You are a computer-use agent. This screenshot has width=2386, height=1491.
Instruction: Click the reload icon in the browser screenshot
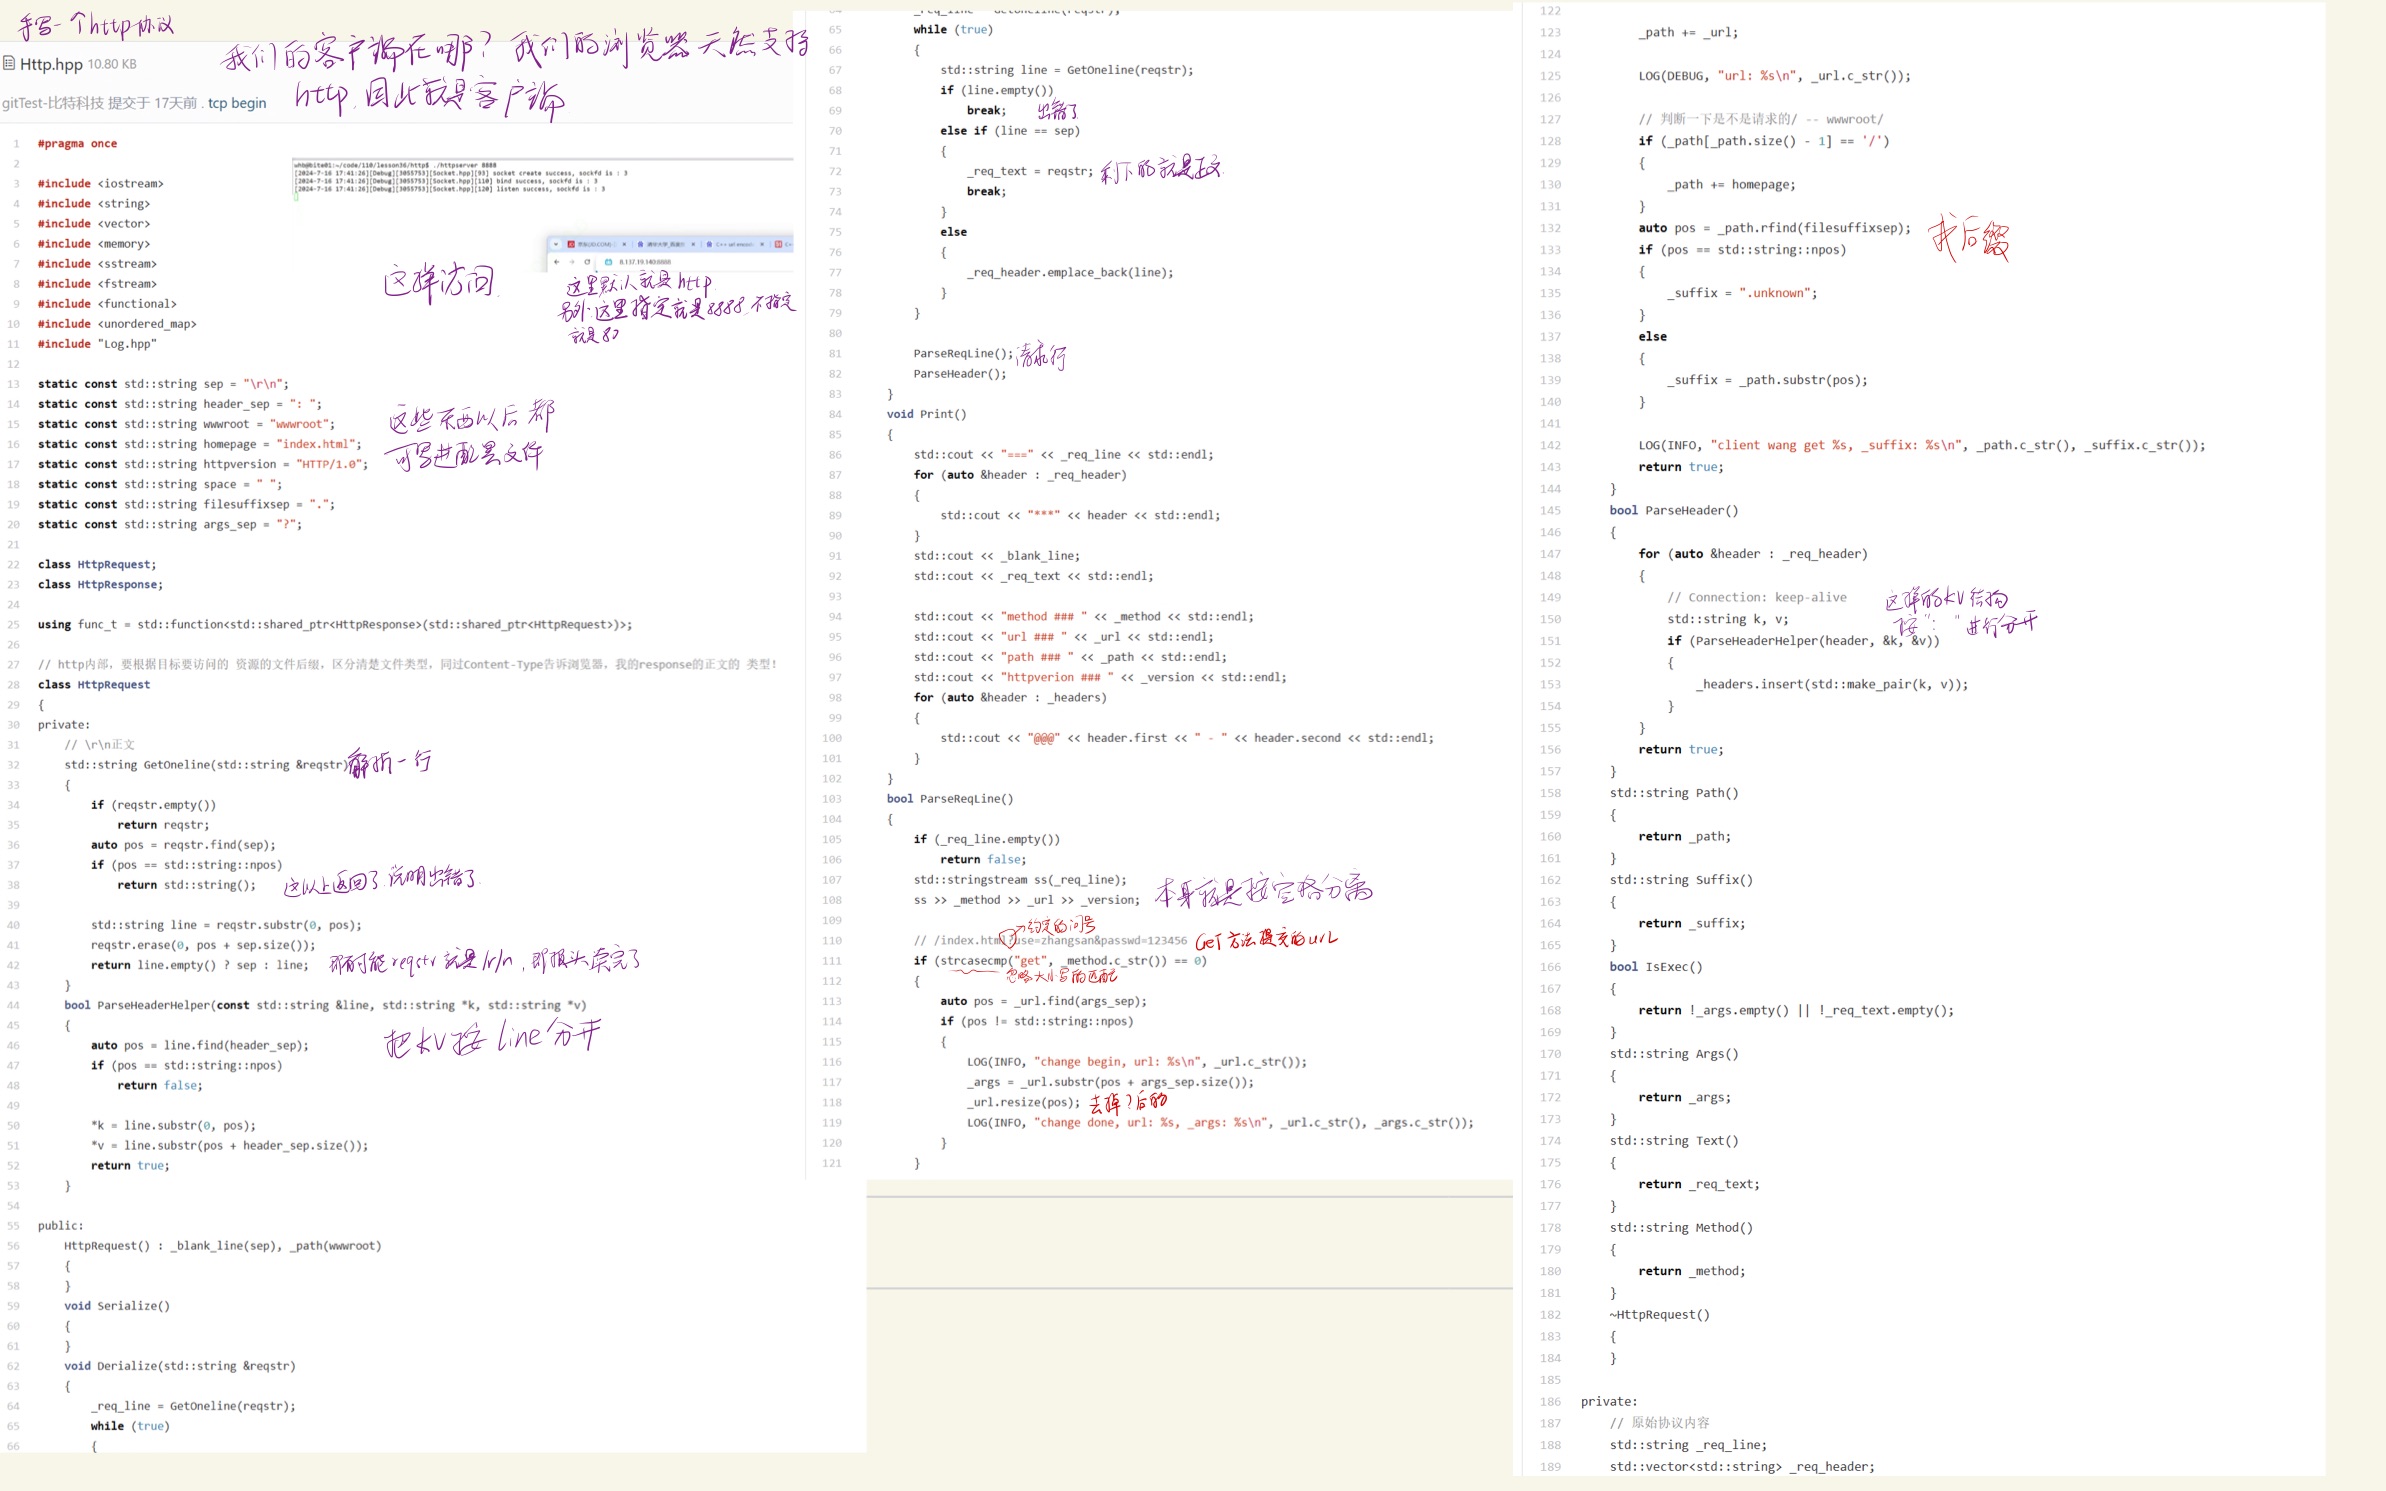pos(587,262)
